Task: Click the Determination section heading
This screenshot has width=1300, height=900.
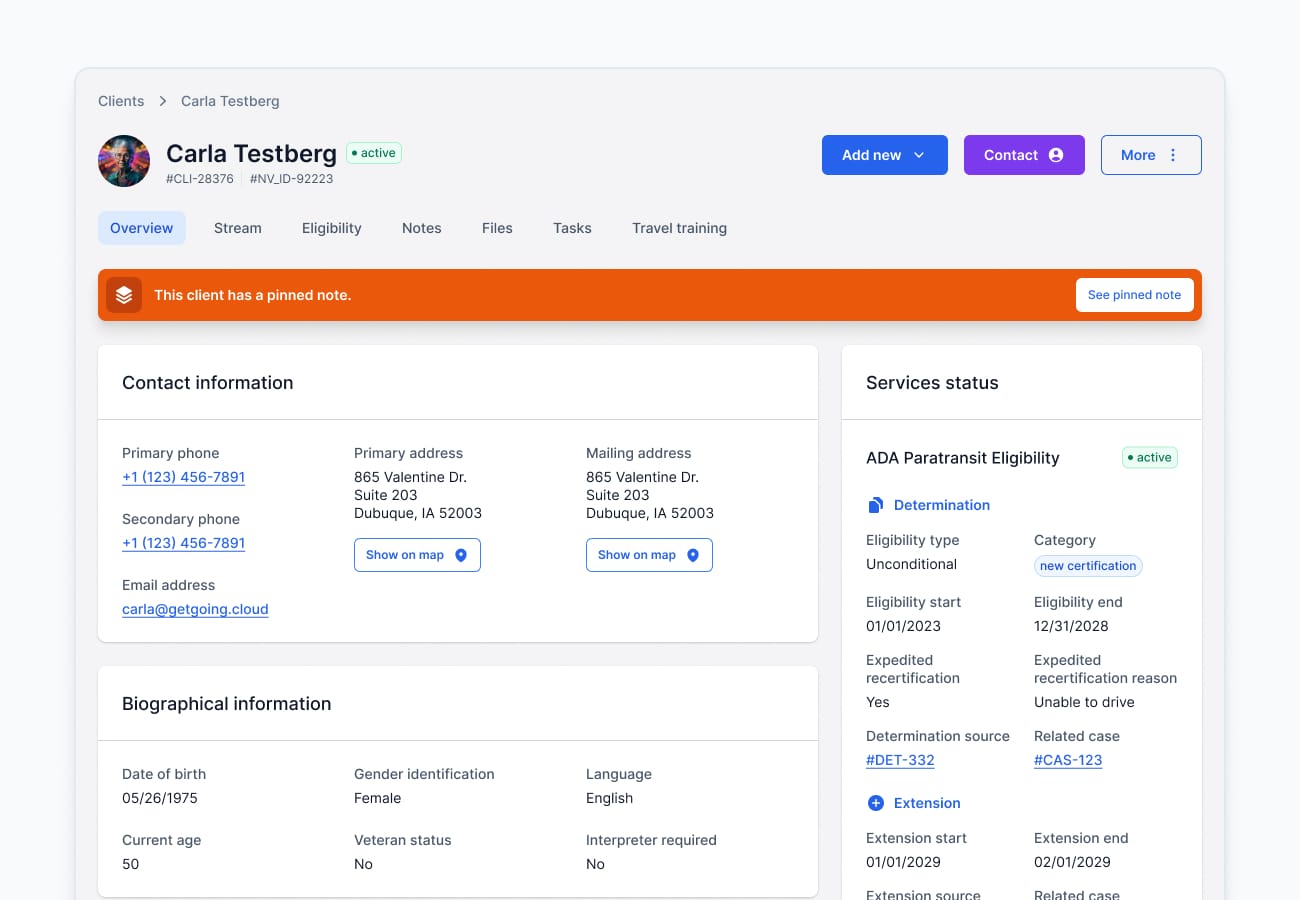Action: (942, 505)
